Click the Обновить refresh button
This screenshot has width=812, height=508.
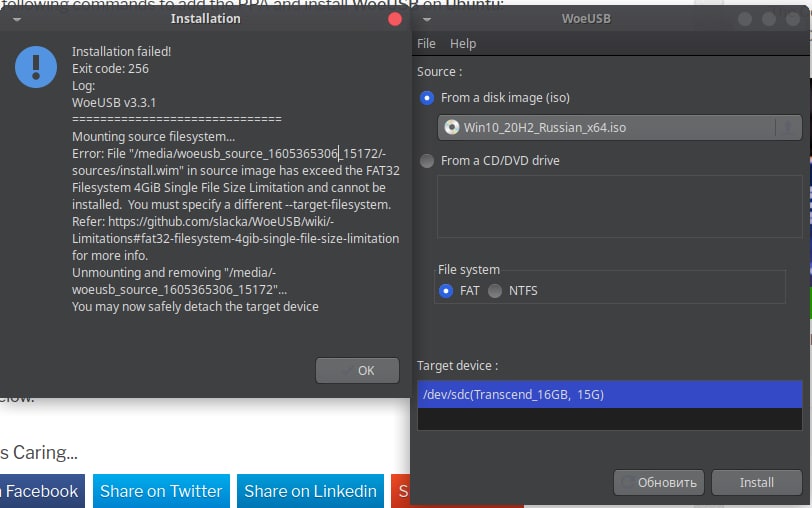click(659, 483)
